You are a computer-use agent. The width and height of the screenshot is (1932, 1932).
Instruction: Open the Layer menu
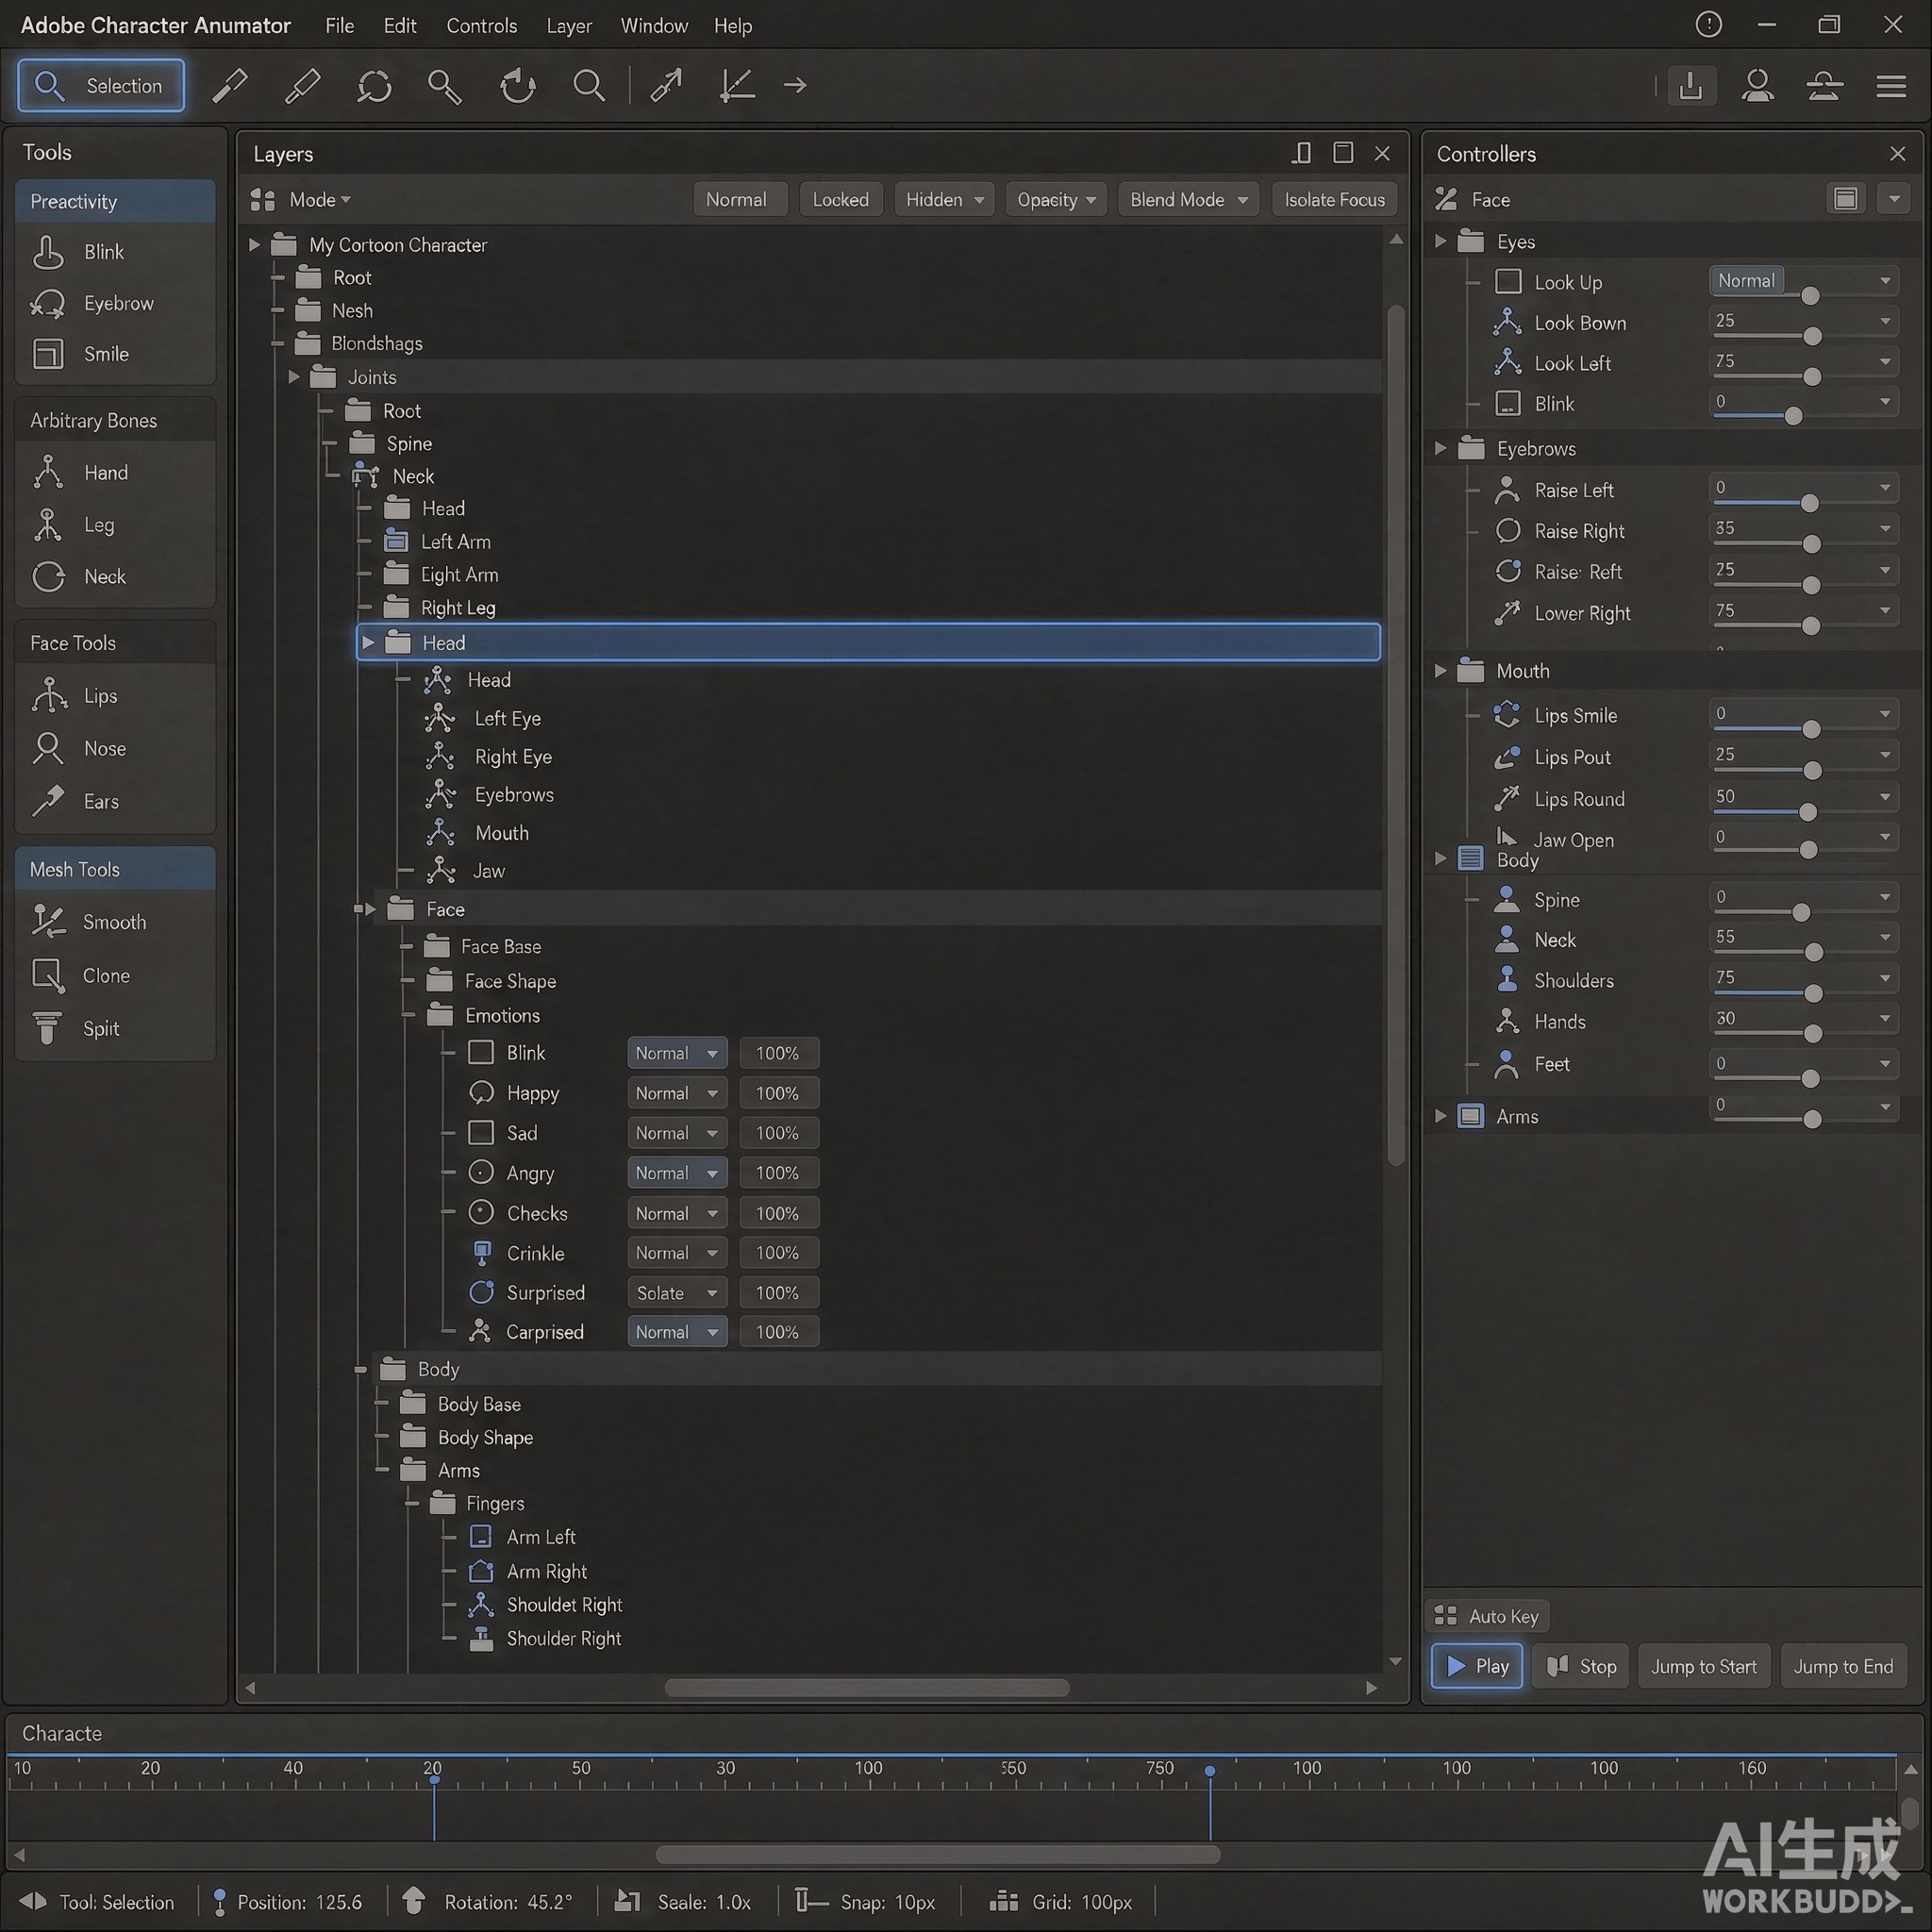pos(569,26)
